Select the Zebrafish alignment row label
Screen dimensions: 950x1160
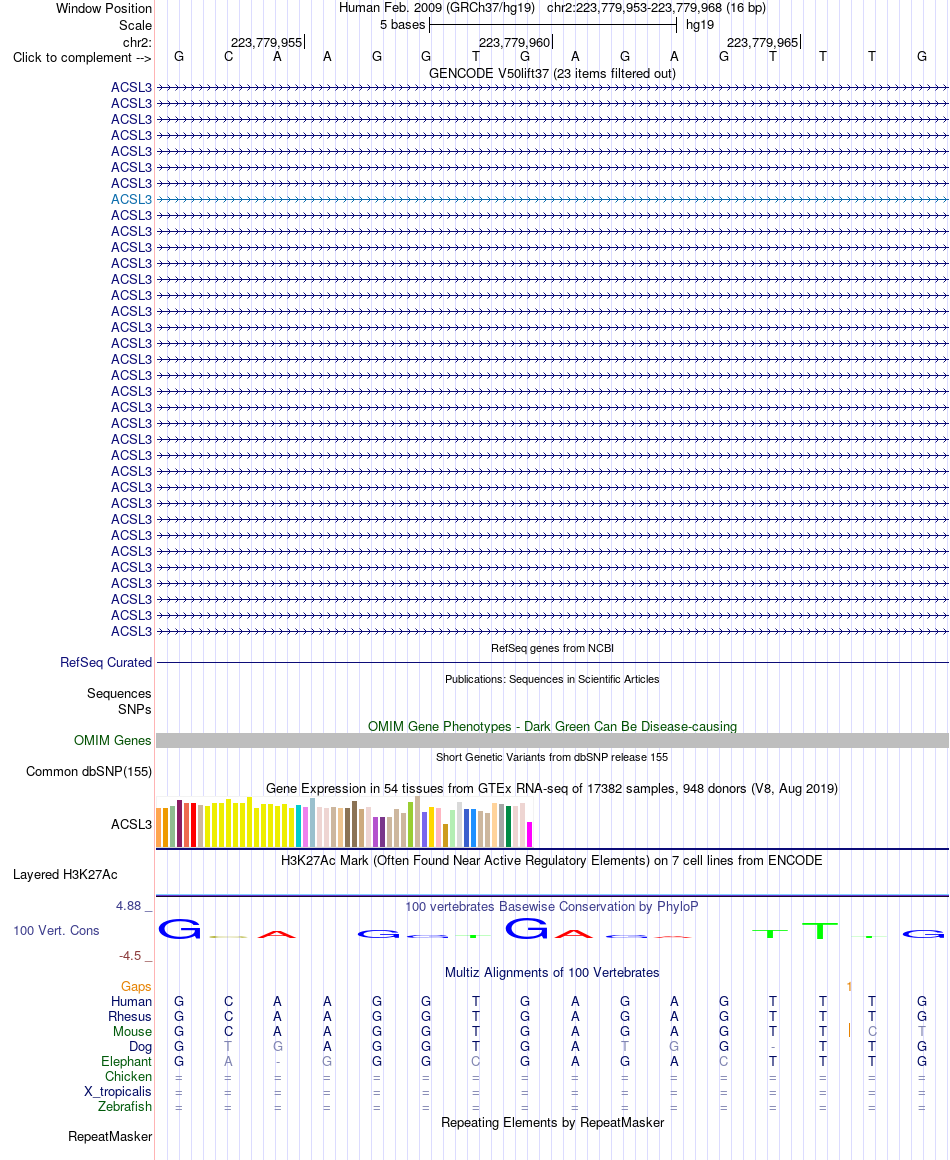(125, 1107)
